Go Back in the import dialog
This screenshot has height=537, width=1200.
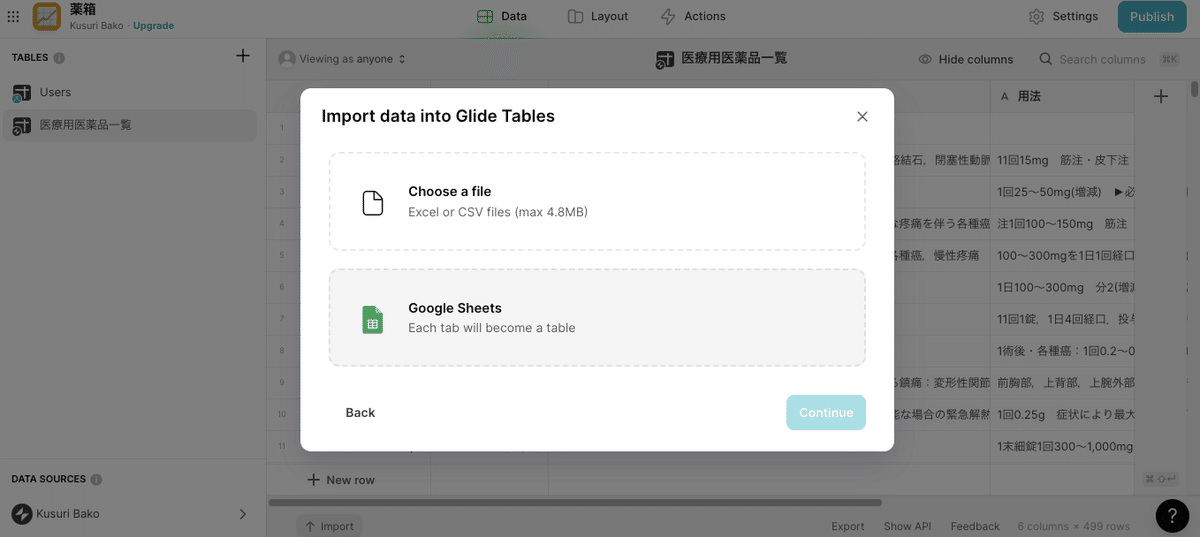[360, 412]
